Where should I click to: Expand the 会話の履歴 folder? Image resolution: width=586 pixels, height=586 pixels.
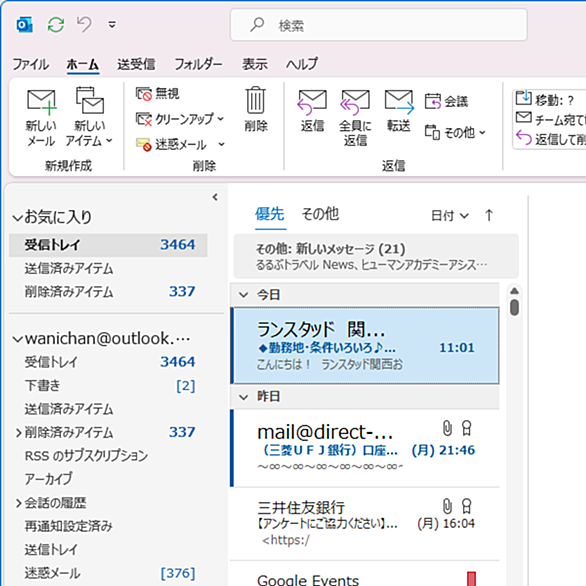point(18,503)
